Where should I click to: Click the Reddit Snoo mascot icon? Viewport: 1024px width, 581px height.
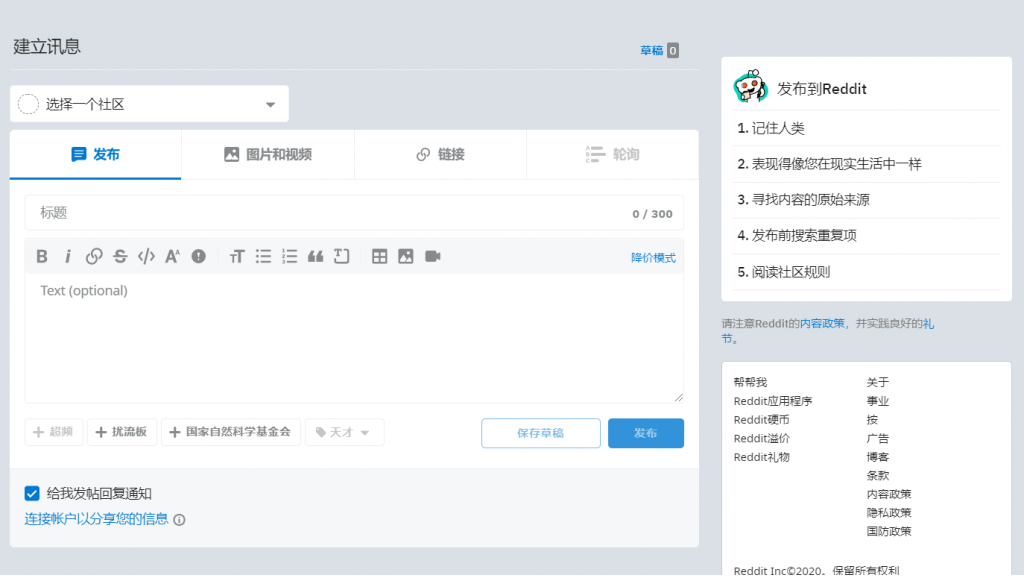coord(750,86)
